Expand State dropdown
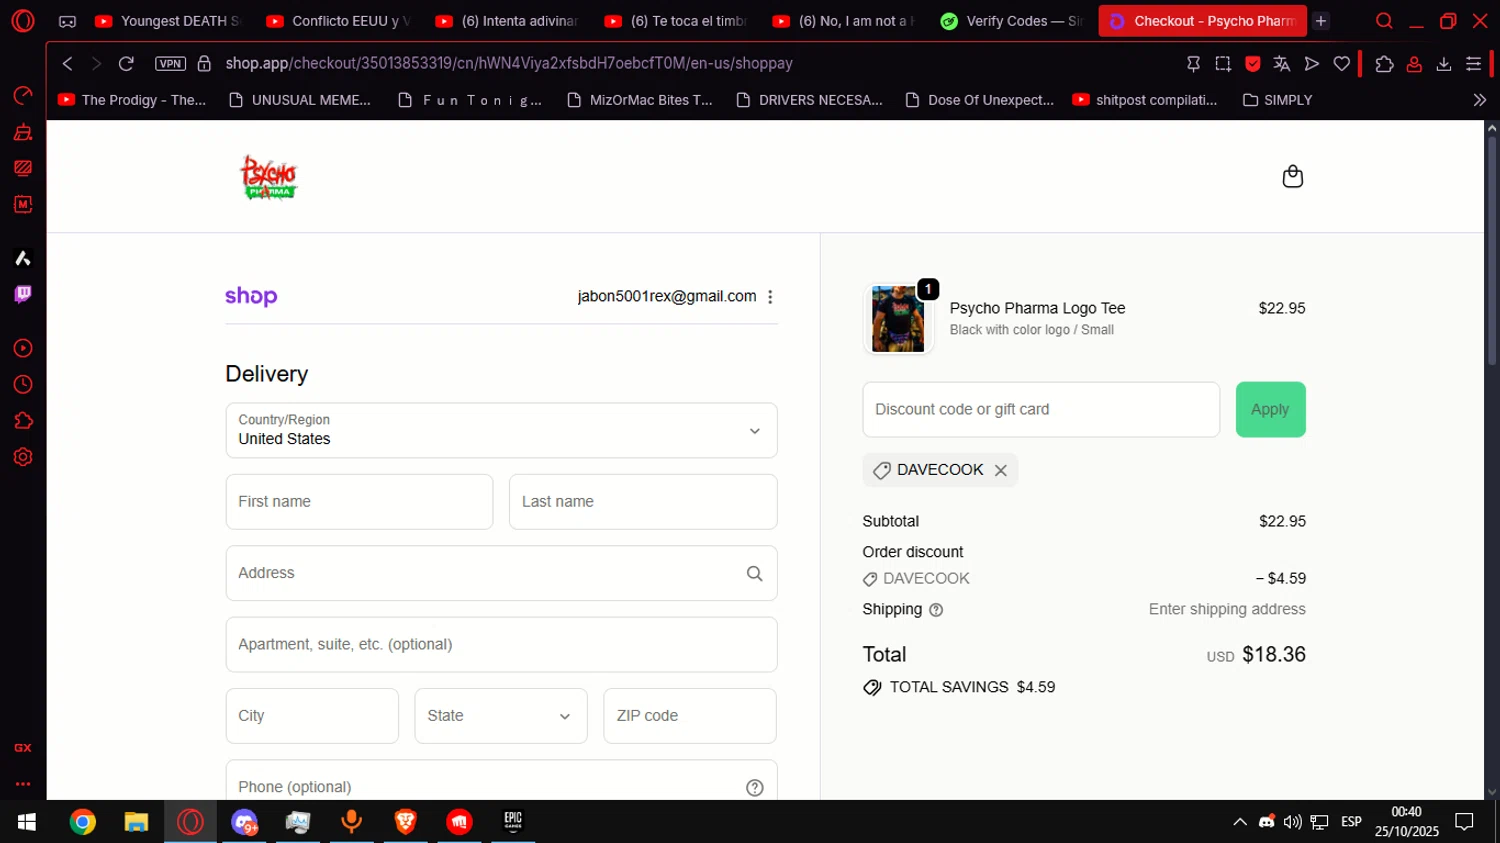1500x843 pixels. click(501, 716)
